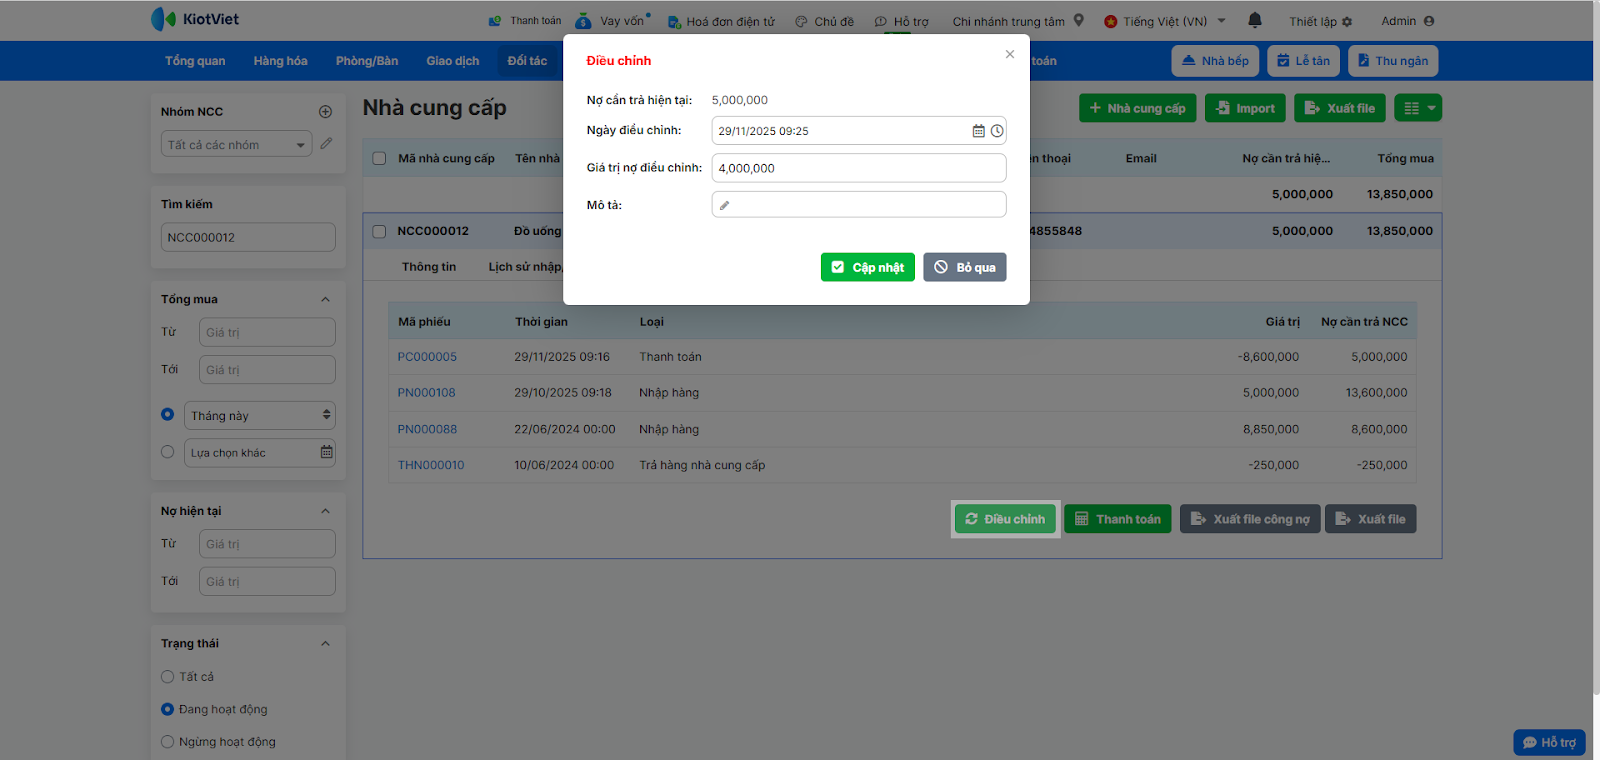The image size is (1600, 760).
Task: Open the column display options dropdown
Action: pyautogui.click(x=1420, y=108)
